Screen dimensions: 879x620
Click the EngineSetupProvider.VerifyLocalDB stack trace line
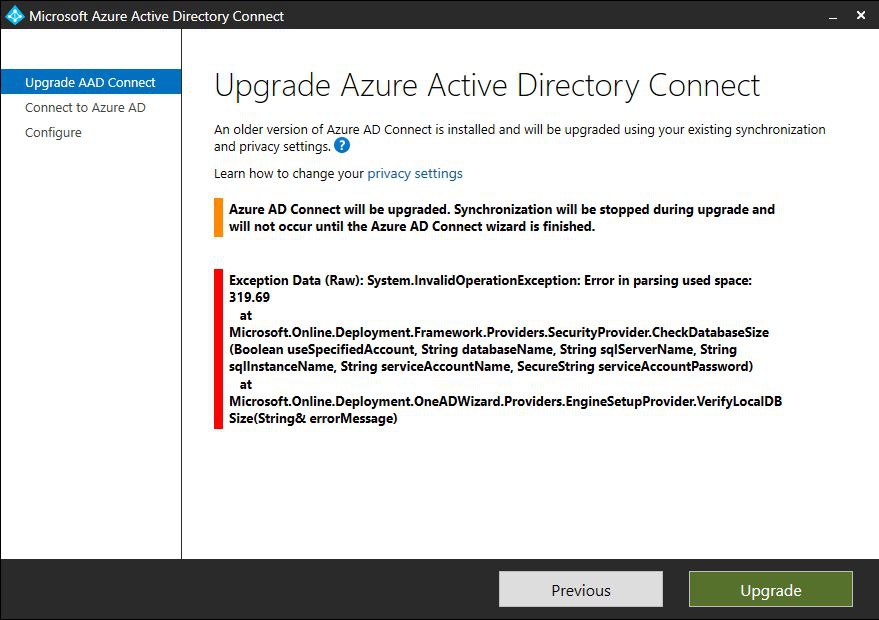(505, 401)
